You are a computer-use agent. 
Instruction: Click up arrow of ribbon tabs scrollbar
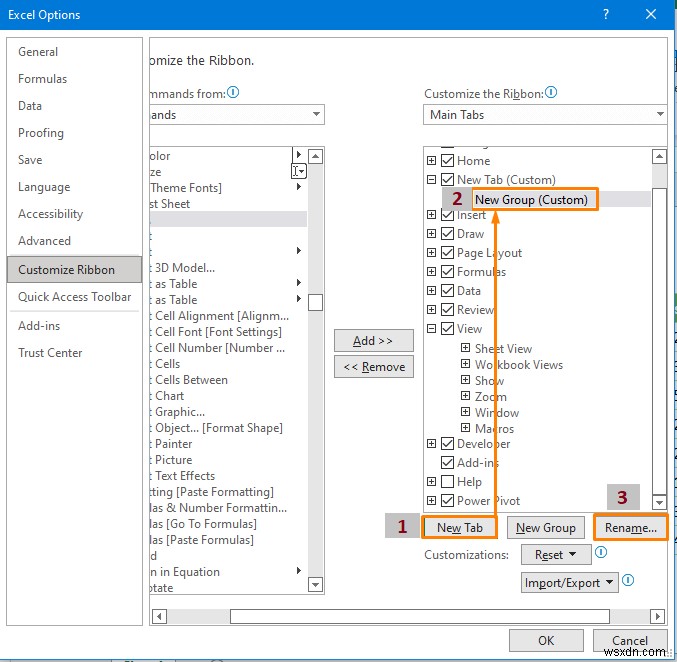(x=659, y=156)
